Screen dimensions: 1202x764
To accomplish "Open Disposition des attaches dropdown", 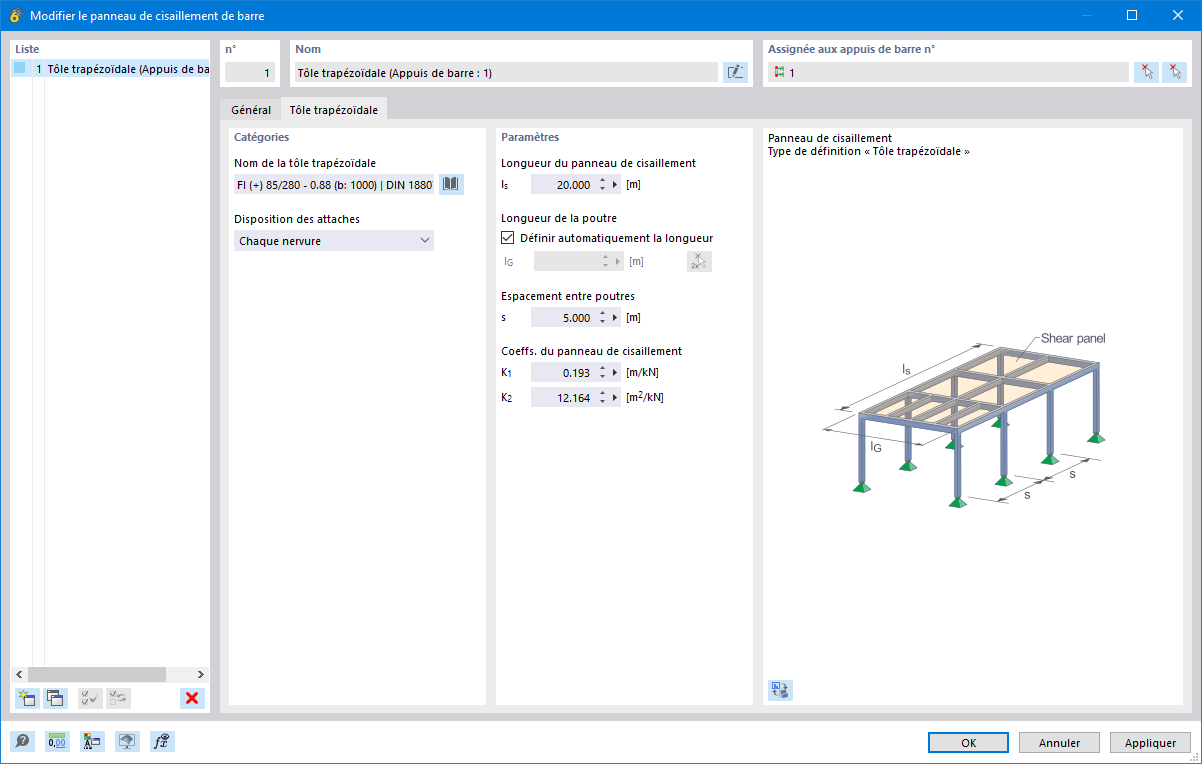I will (334, 241).
